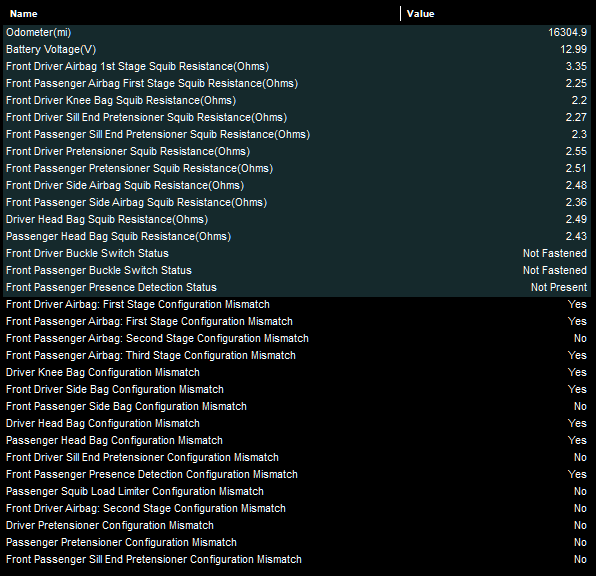596x576 pixels.
Task: Select the Battery Voltage(V) row
Action: (x=297, y=49)
